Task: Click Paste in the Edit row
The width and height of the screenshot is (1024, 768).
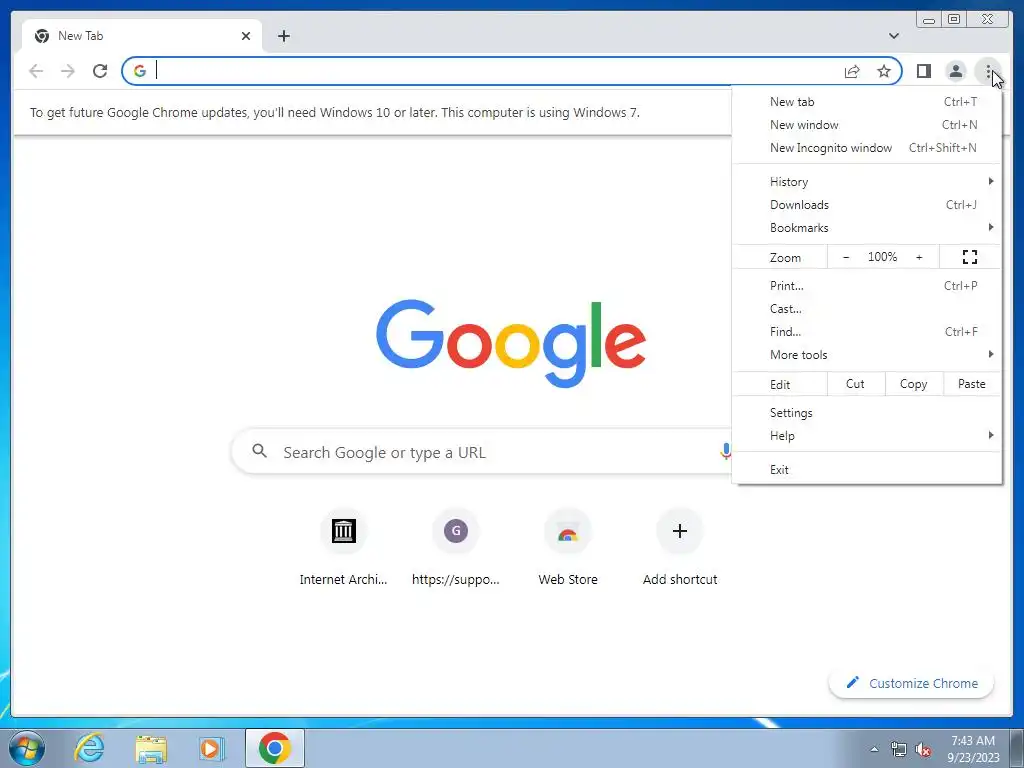Action: (972, 384)
